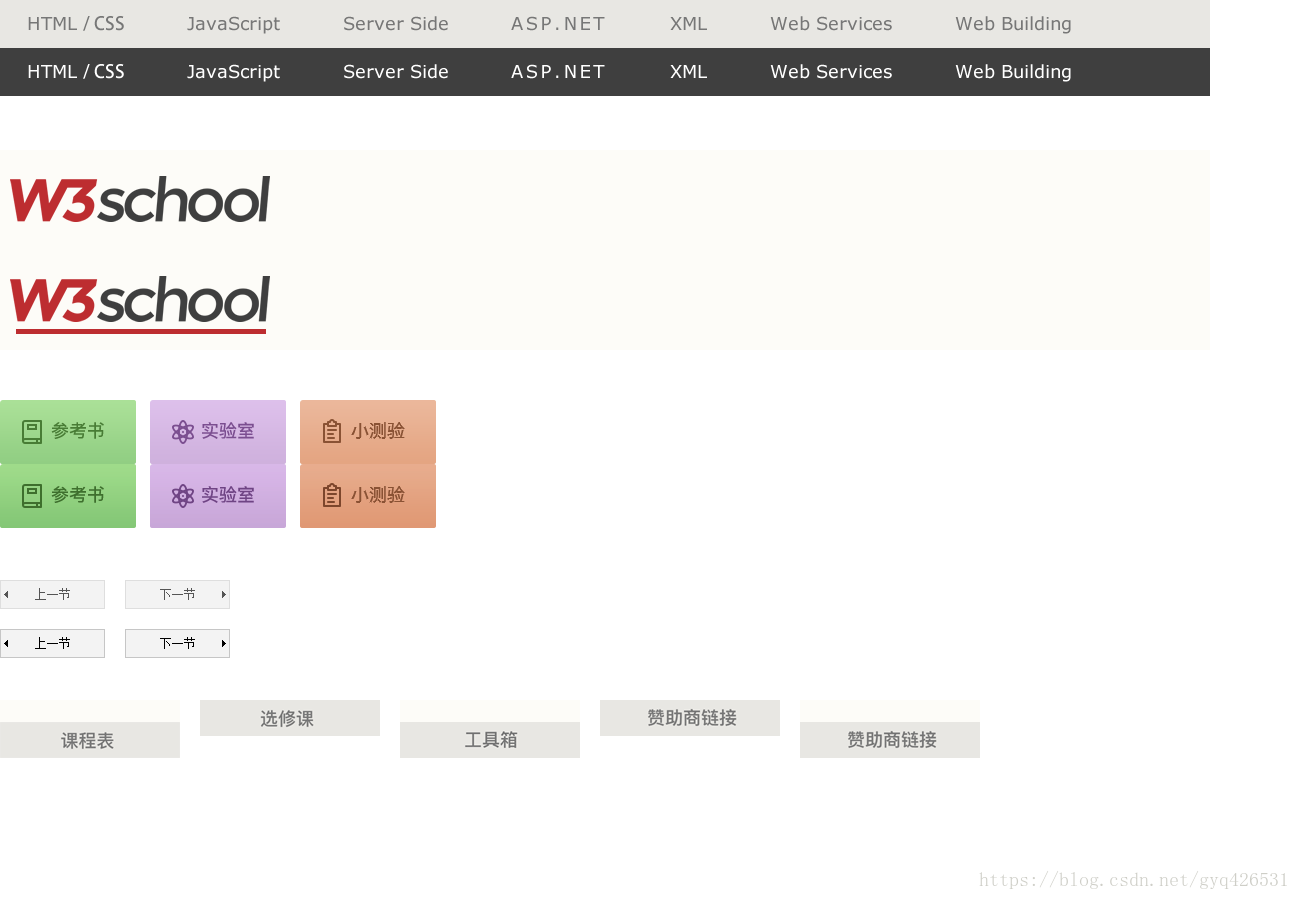Select JavaScript in the light gray bar
1300x900 pixels.
[x=233, y=24]
